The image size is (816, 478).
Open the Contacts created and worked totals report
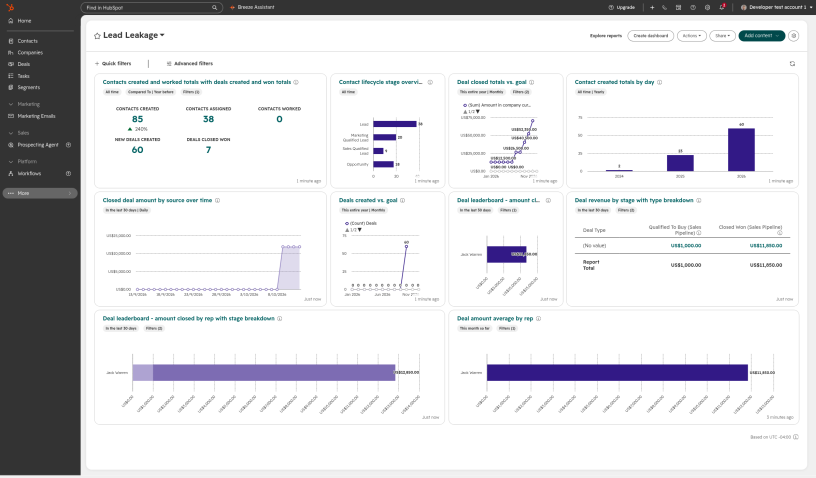197,82
